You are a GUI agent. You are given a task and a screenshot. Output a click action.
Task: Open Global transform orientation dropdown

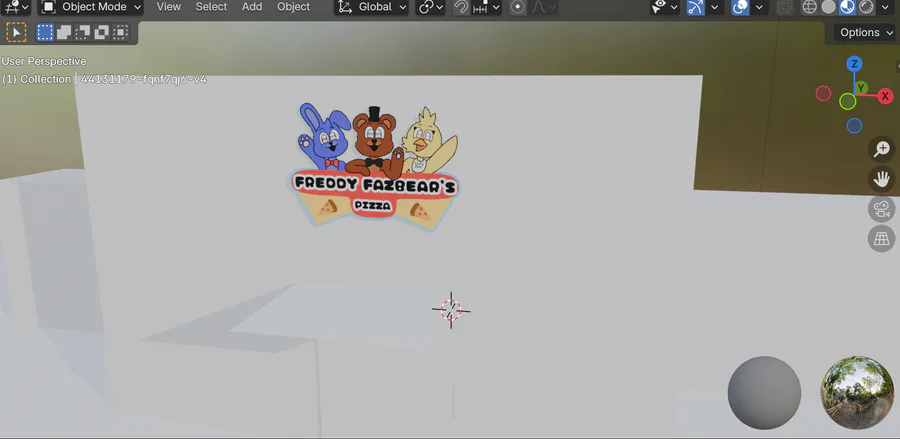click(371, 7)
